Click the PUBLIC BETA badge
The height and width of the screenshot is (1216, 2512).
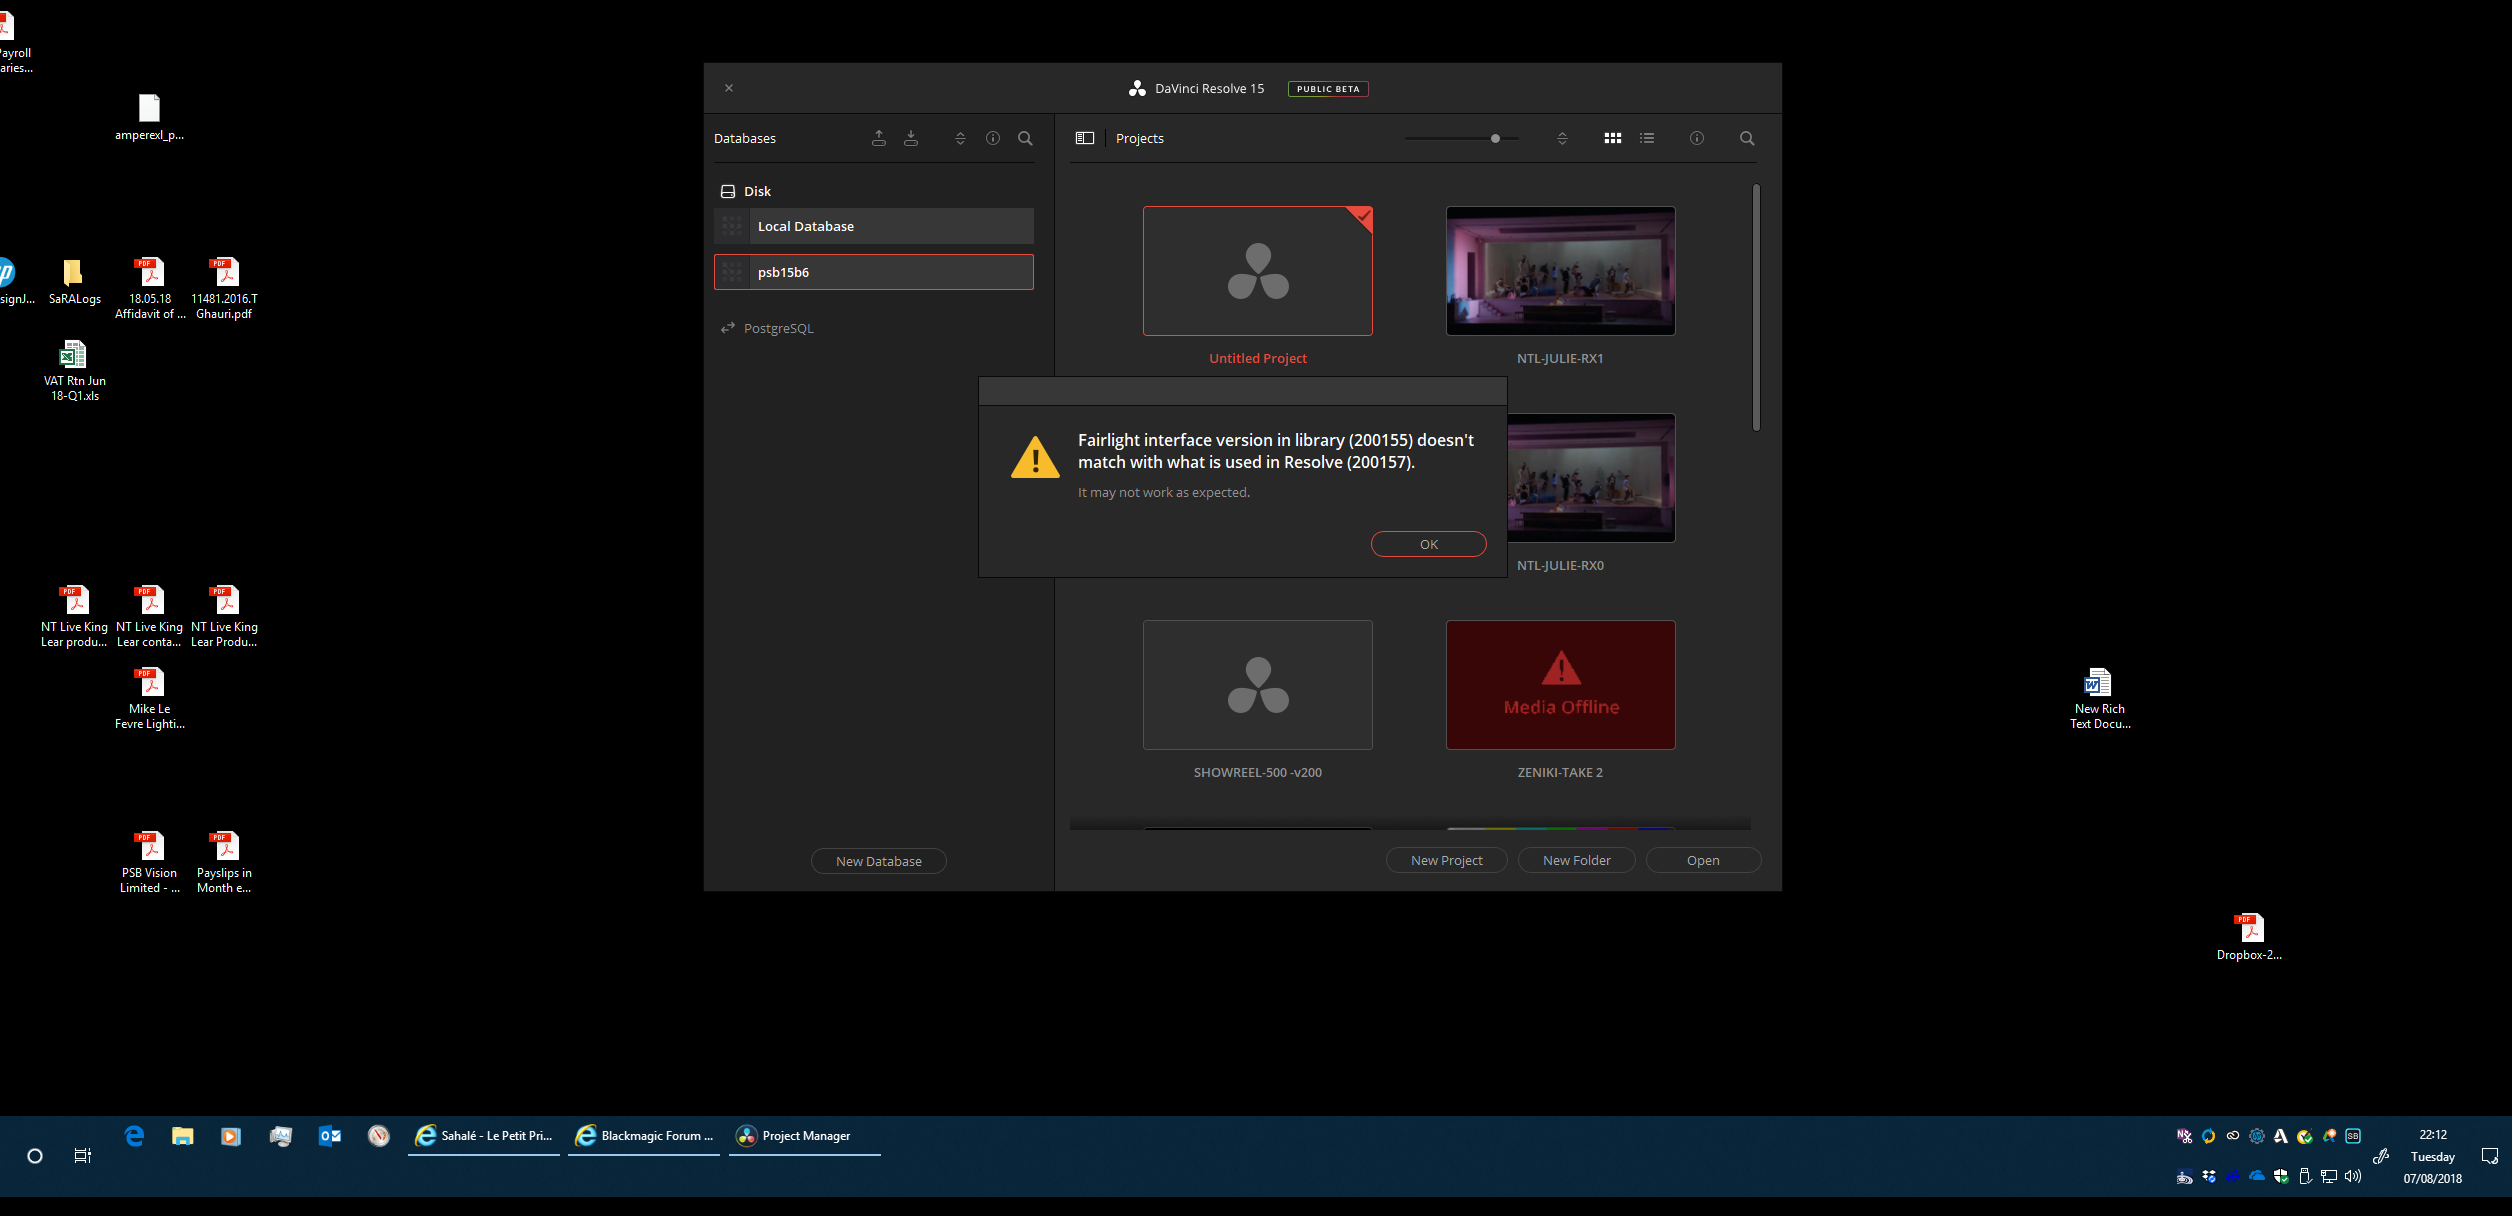coord(1328,89)
